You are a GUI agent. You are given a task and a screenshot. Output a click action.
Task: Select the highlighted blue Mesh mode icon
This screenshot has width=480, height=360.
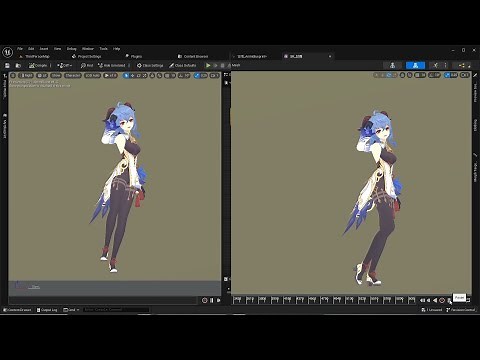click(x=415, y=65)
